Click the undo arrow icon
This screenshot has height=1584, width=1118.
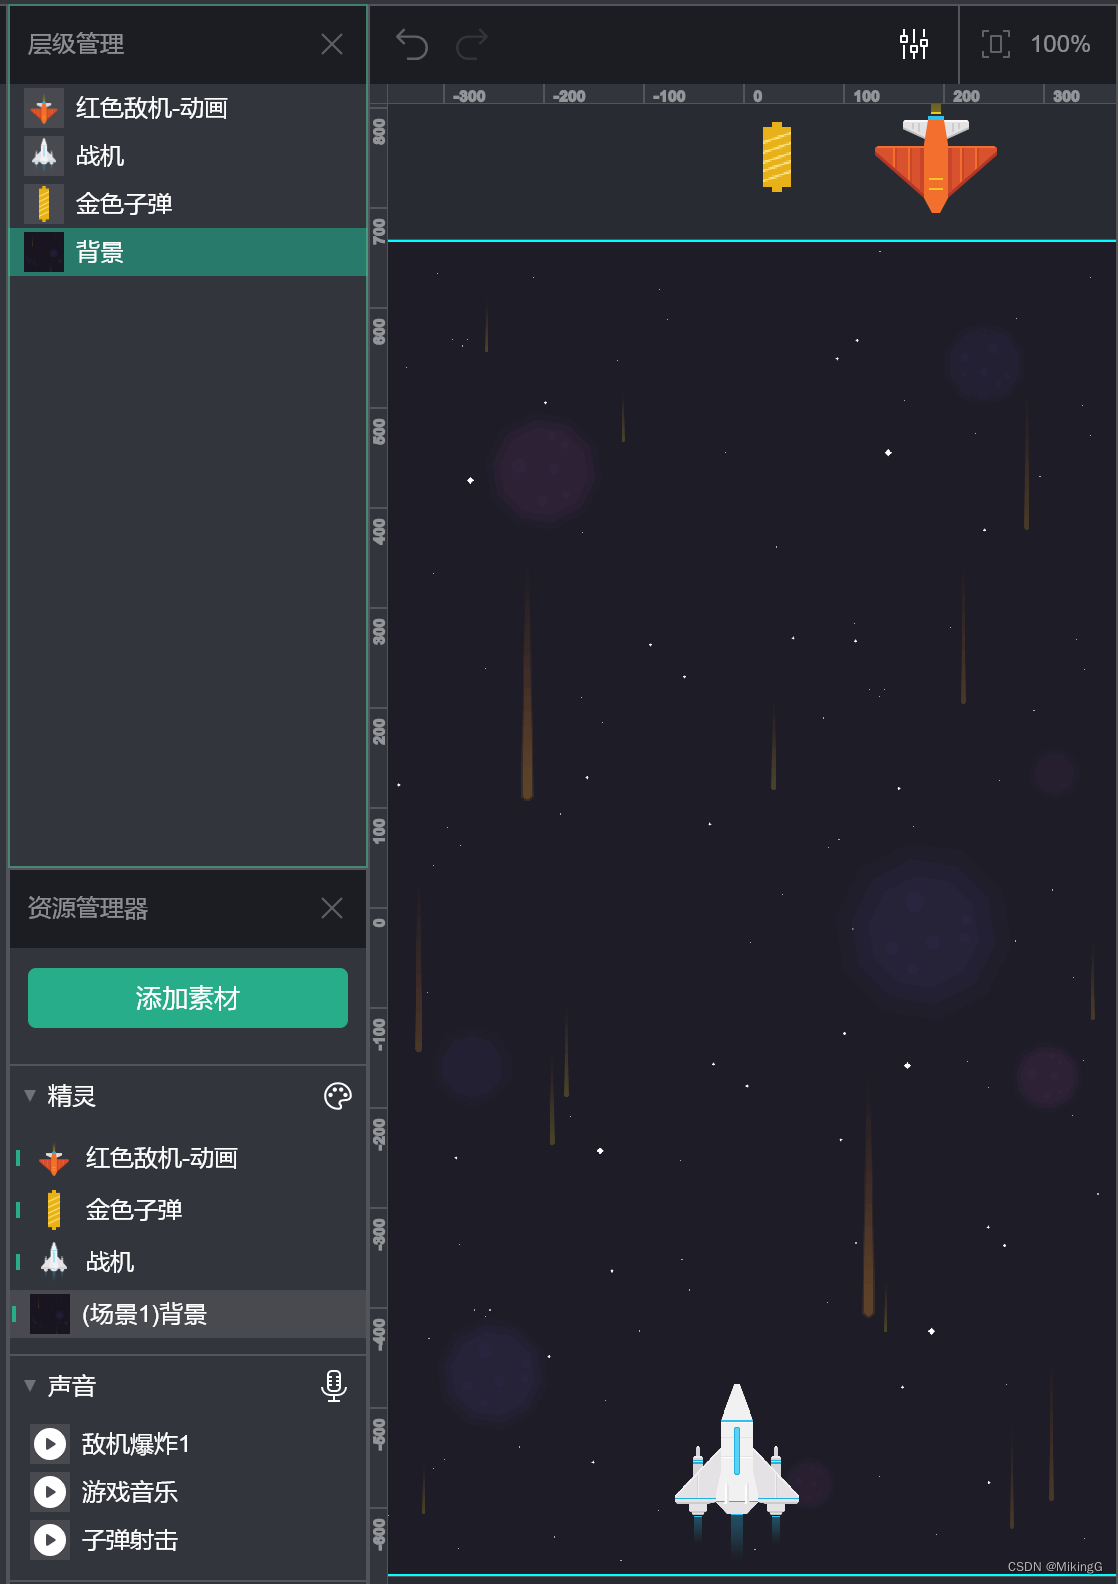click(x=412, y=44)
